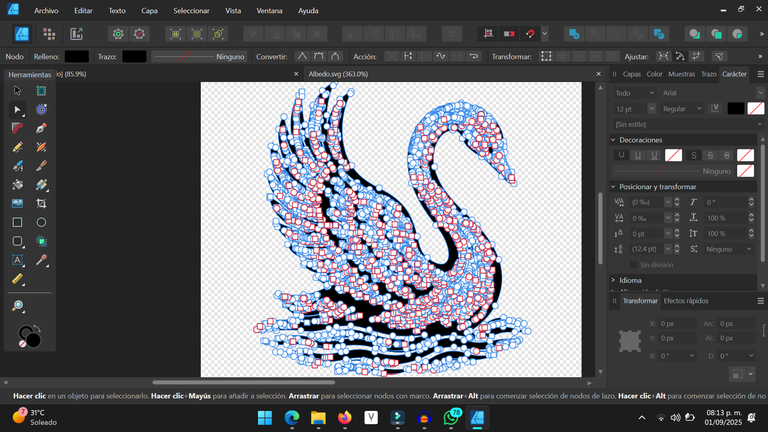Switch to Export Persona
The height and width of the screenshot is (432, 768).
(x=76, y=34)
